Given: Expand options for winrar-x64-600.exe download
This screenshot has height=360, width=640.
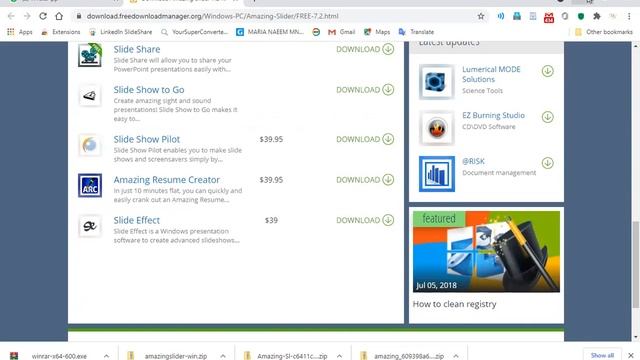Looking at the screenshot, I should (106, 356).
